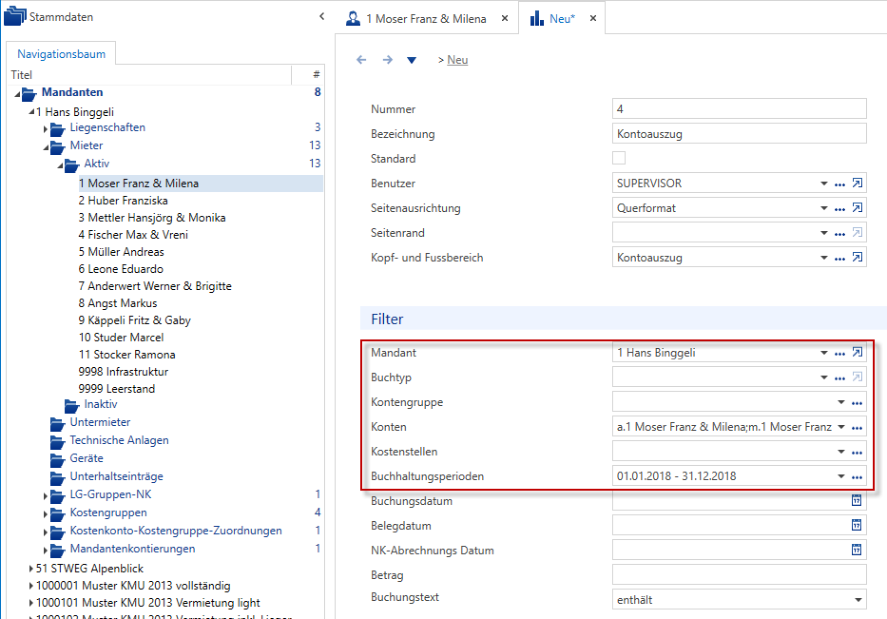Screen dimensions: 887x619
Task: Open the Mandant record link icon
Action: [858, 353]
